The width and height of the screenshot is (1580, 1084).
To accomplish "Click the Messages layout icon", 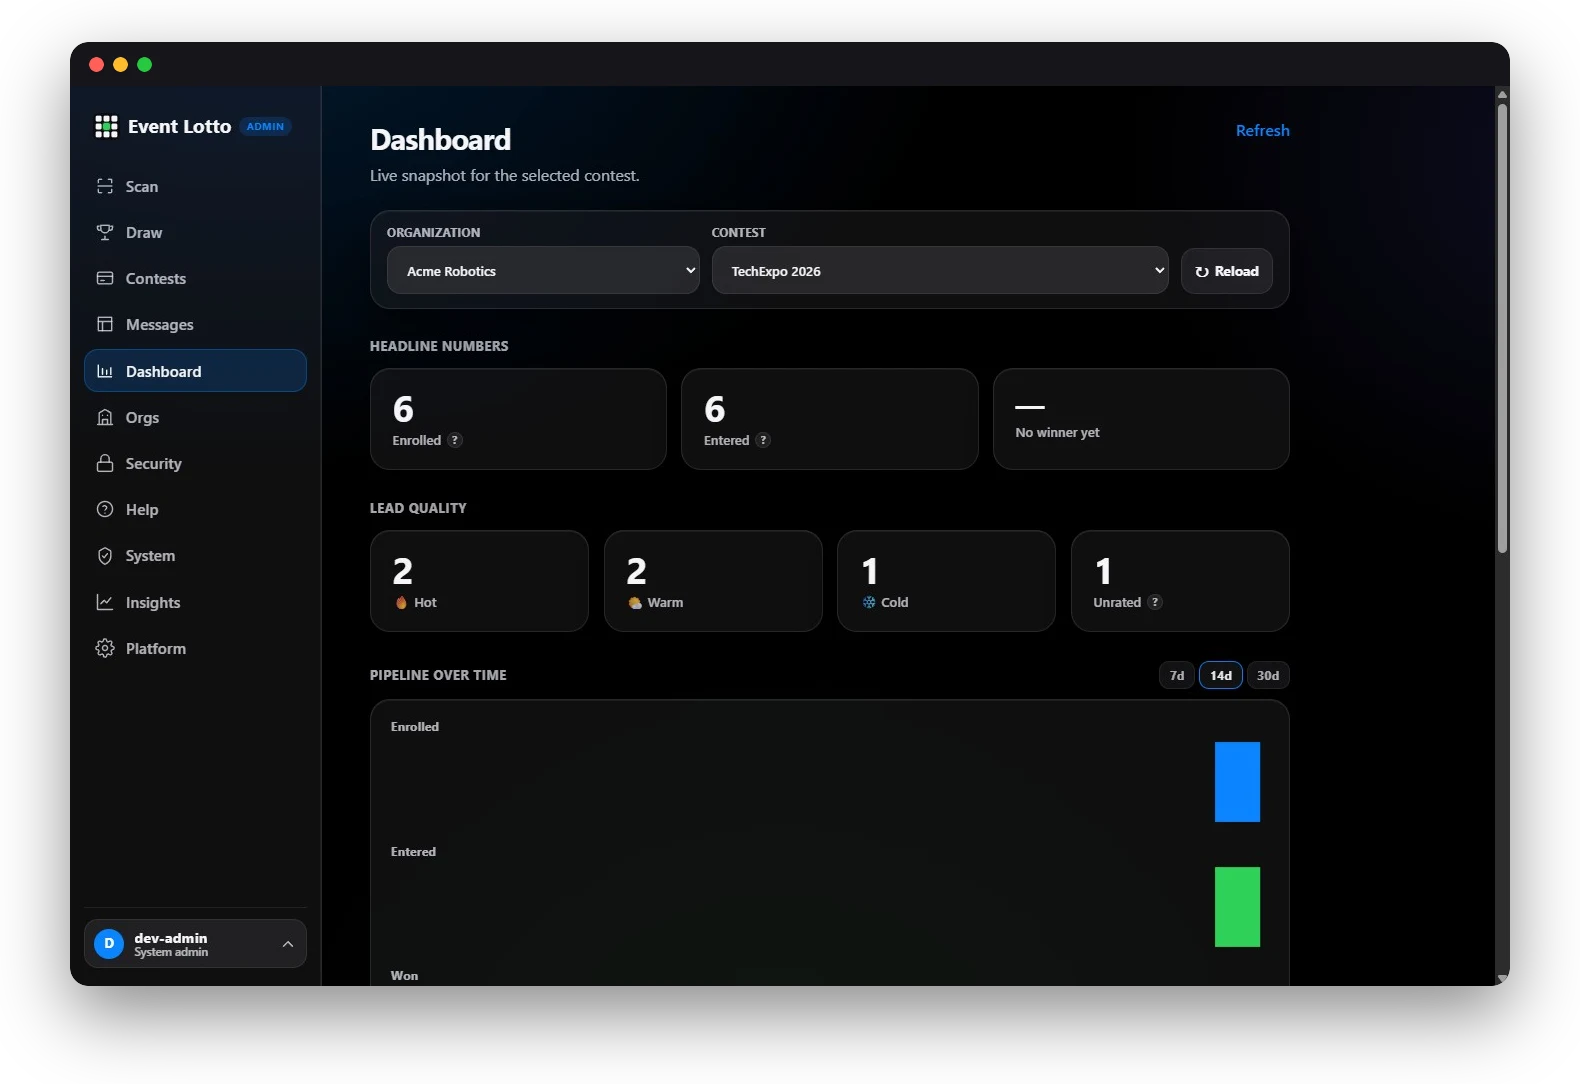I will point(105,324).
